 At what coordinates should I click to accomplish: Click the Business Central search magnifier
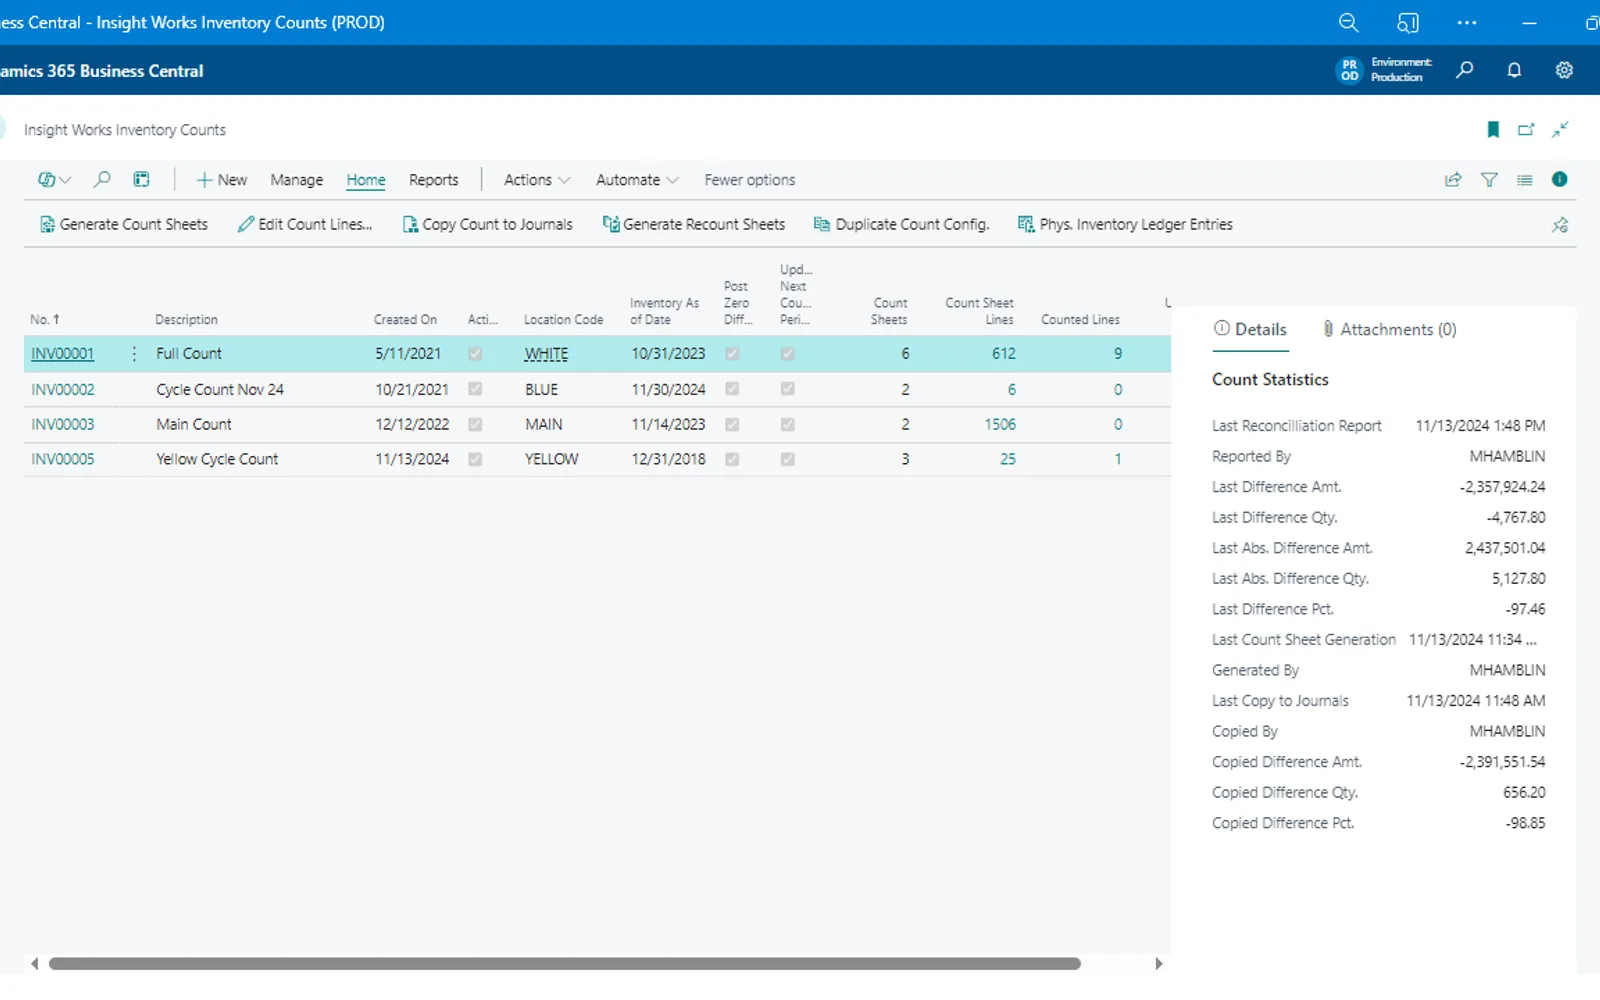[1465, 70]
